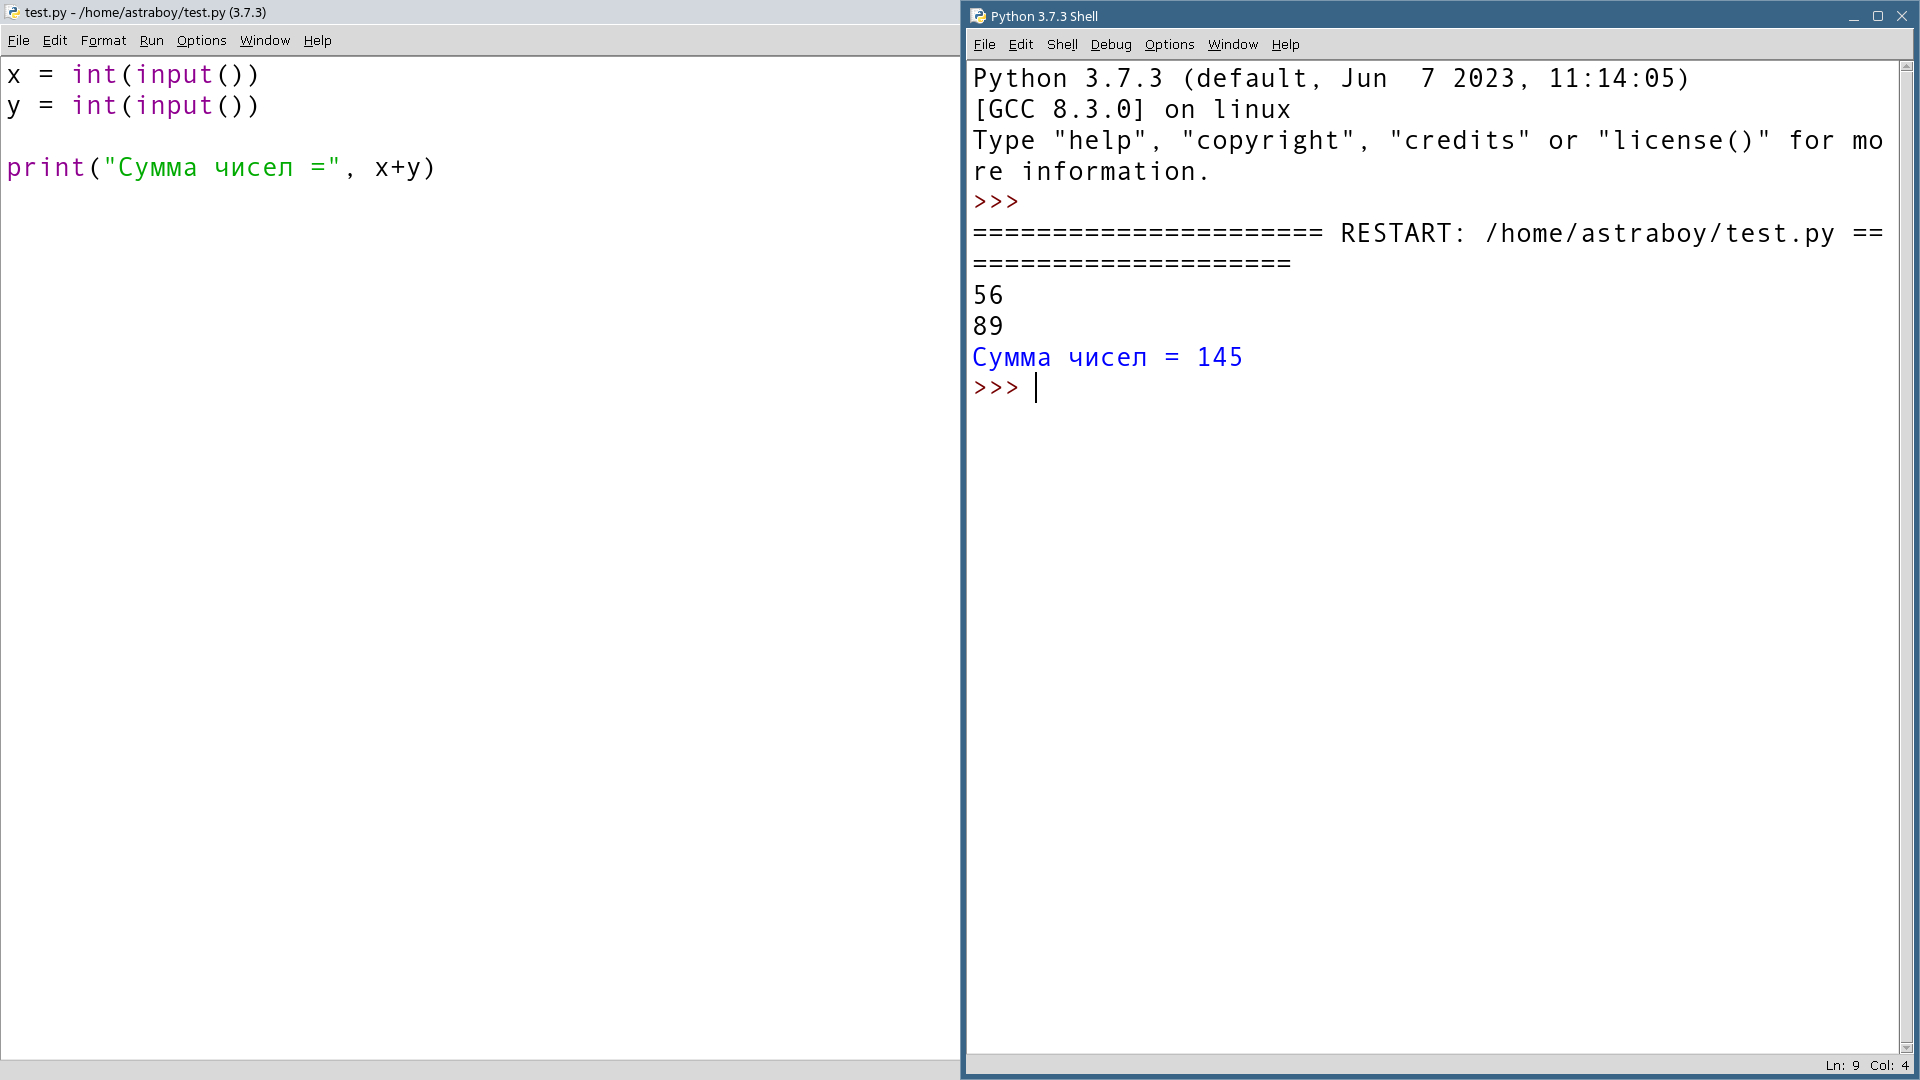Viewport: 1920px width, 1080px height.
Task: Open Edit menu in test.py editor
Action: pos(55,41)
